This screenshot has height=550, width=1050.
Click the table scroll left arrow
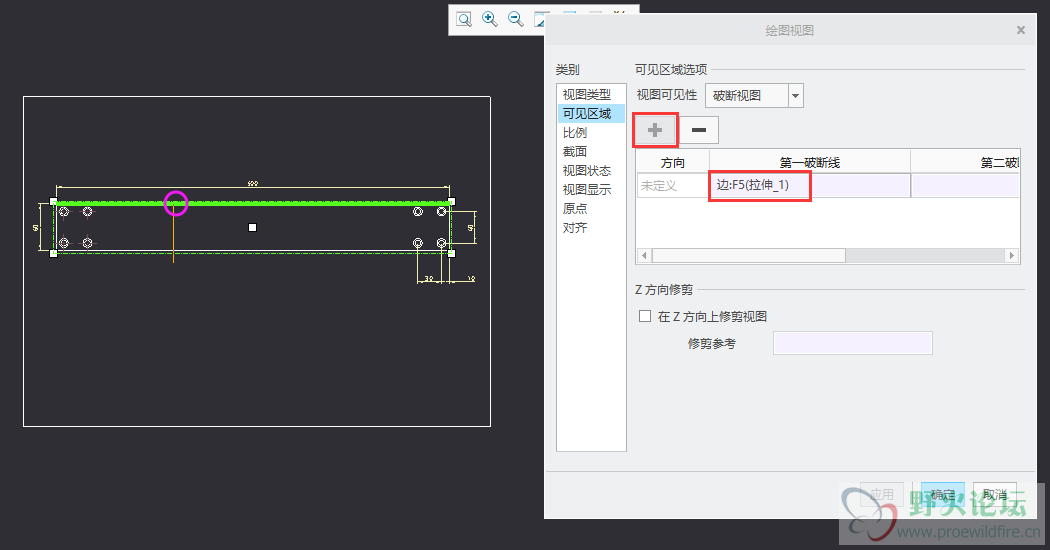[644, 255]
